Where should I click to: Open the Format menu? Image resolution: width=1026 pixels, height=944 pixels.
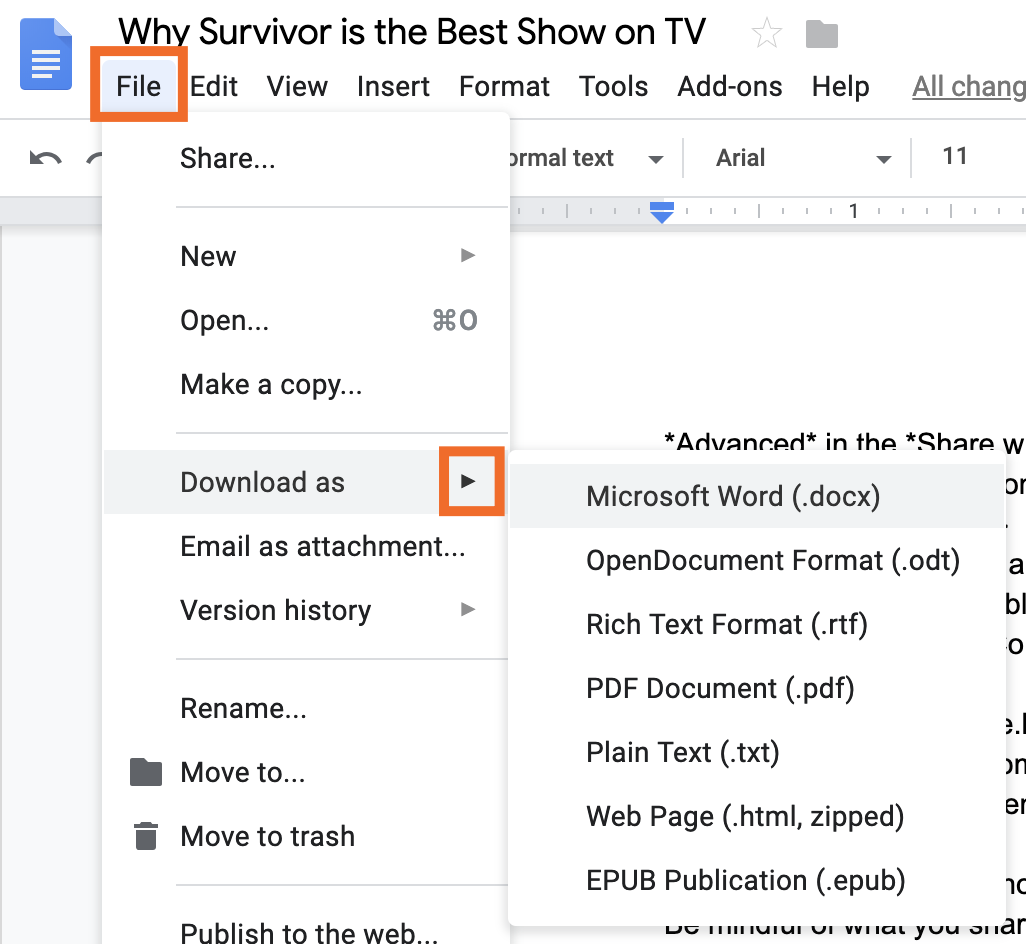point(504,86)
